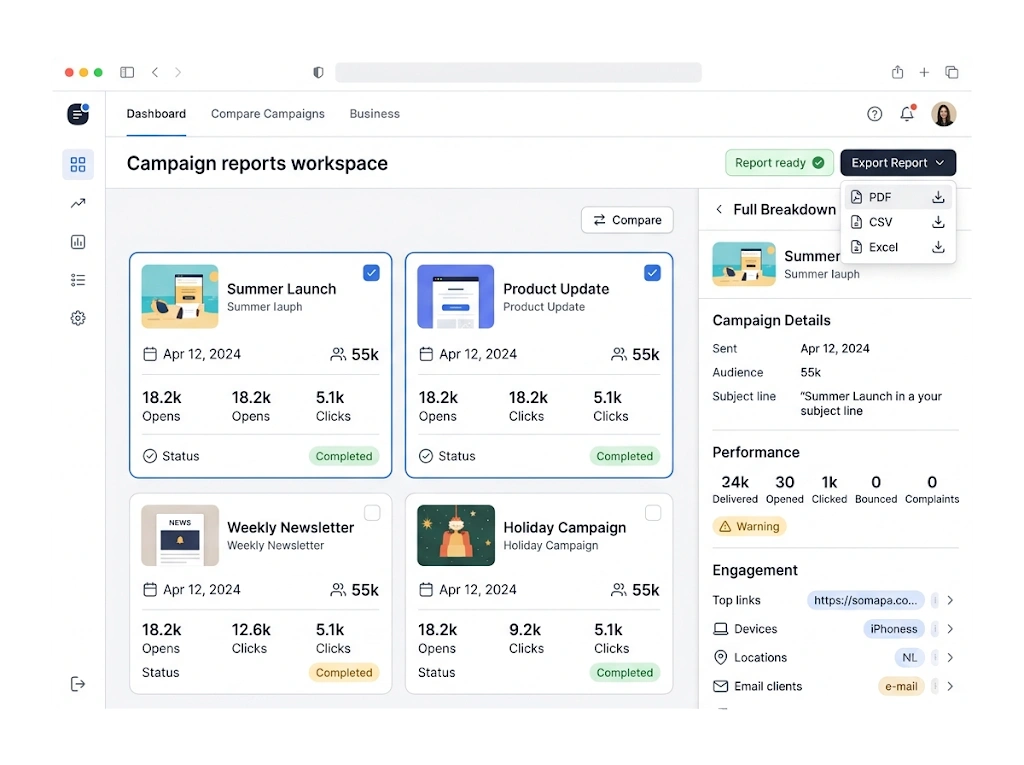The width and height of the screenshot is (1024, 765).
Task: Click the Compare button
Action: [x=627, y=220]
